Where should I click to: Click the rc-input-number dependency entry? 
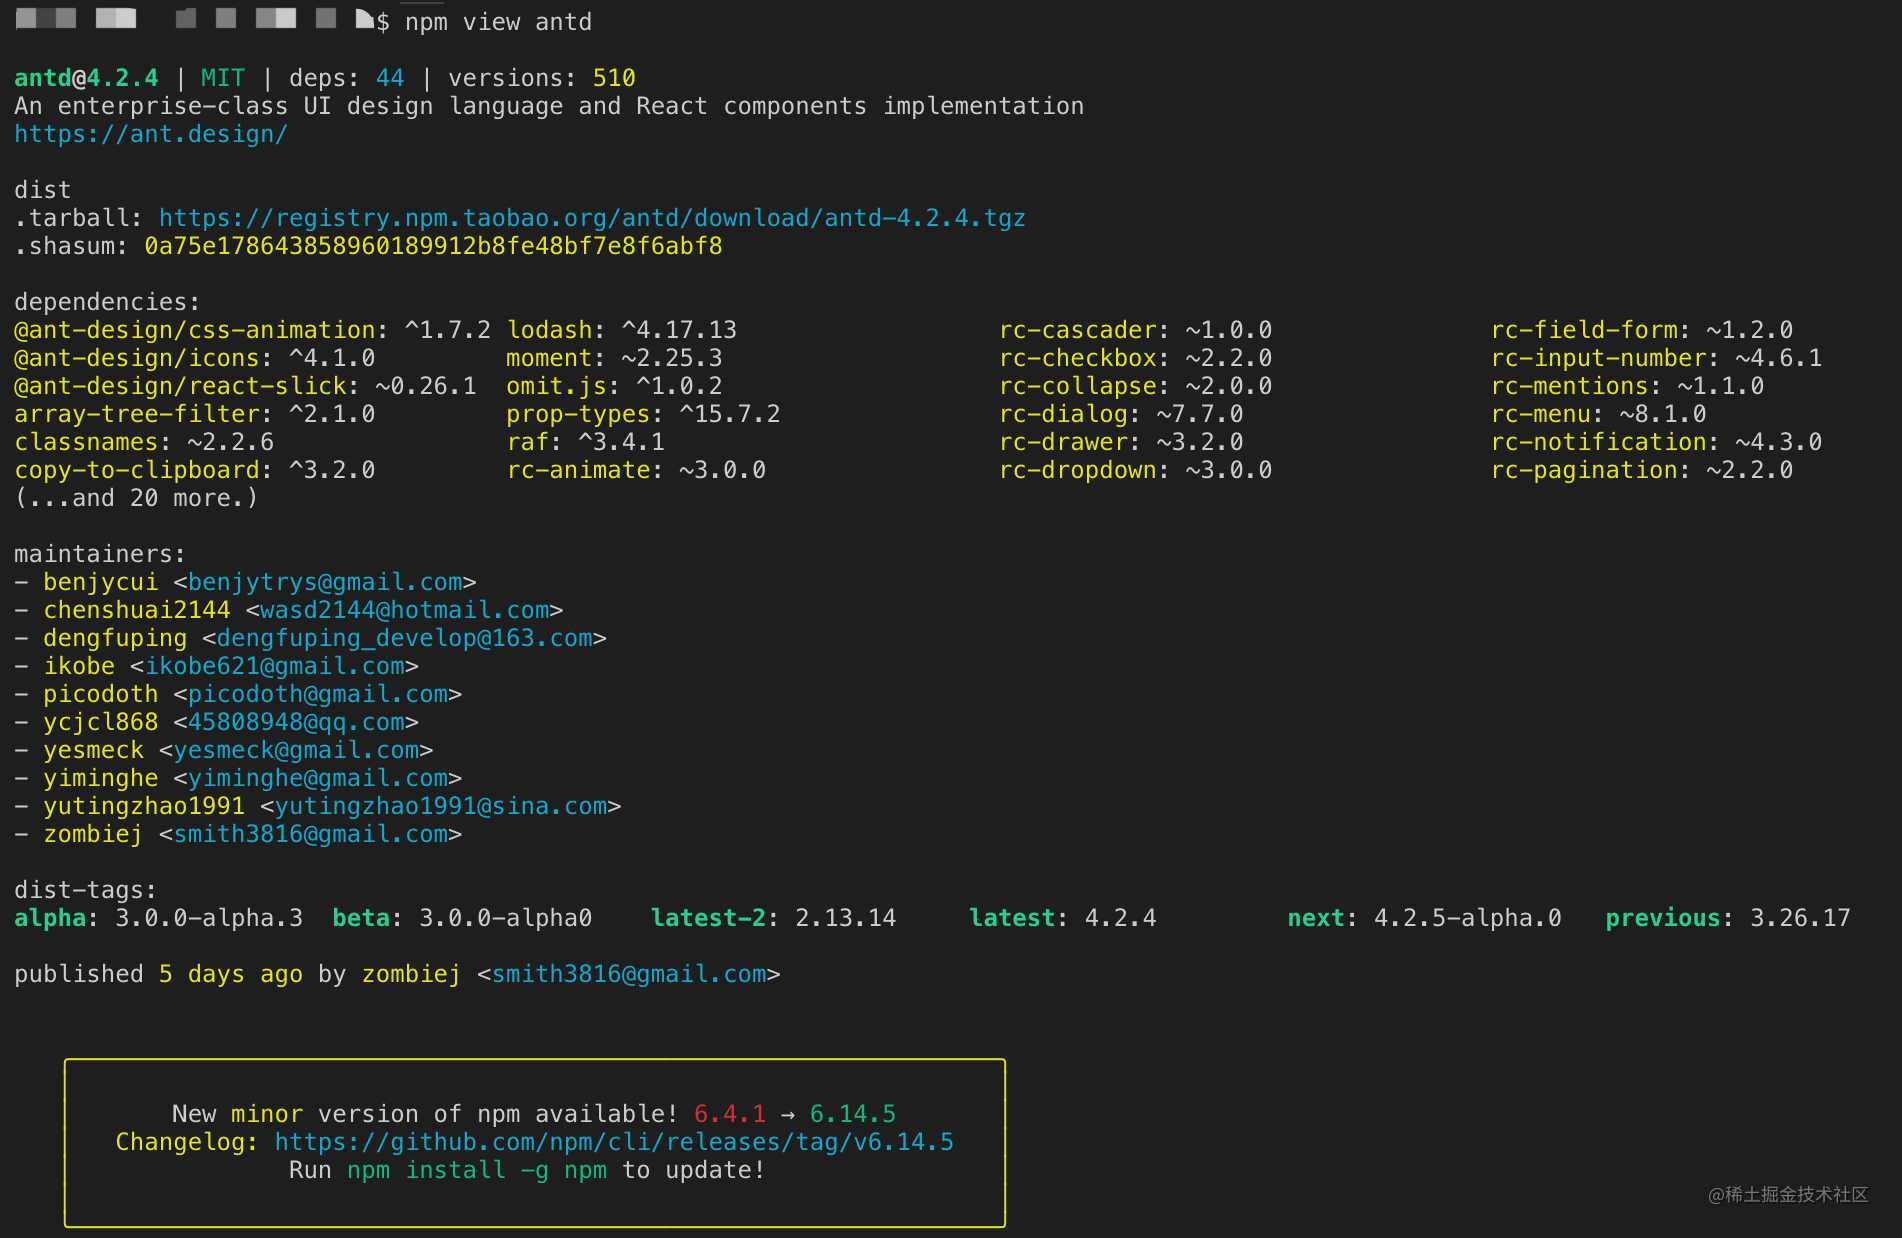pyautogui.click(x=1656, y=358)
